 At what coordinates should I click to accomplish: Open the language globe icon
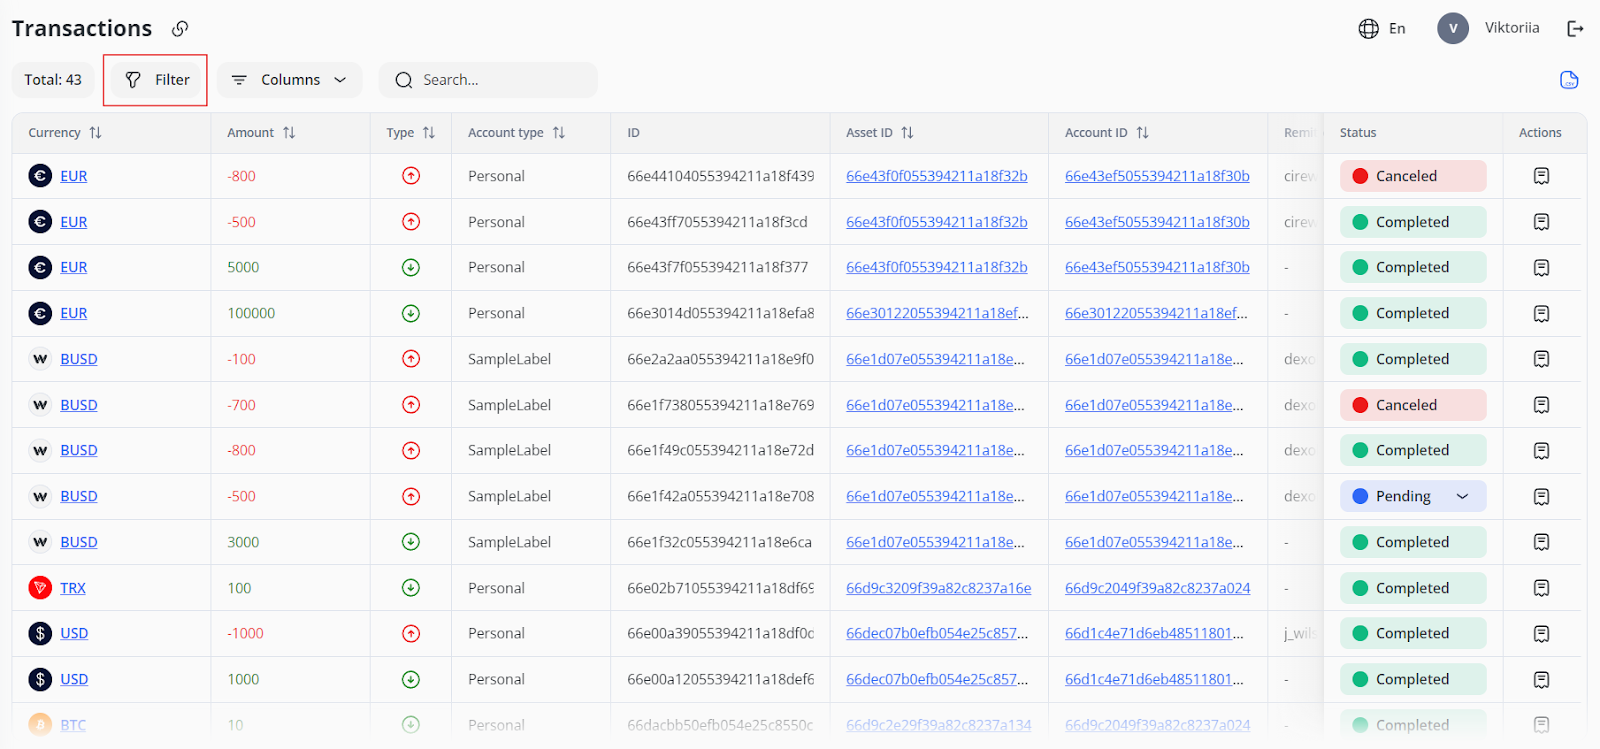click(1369, 28)
